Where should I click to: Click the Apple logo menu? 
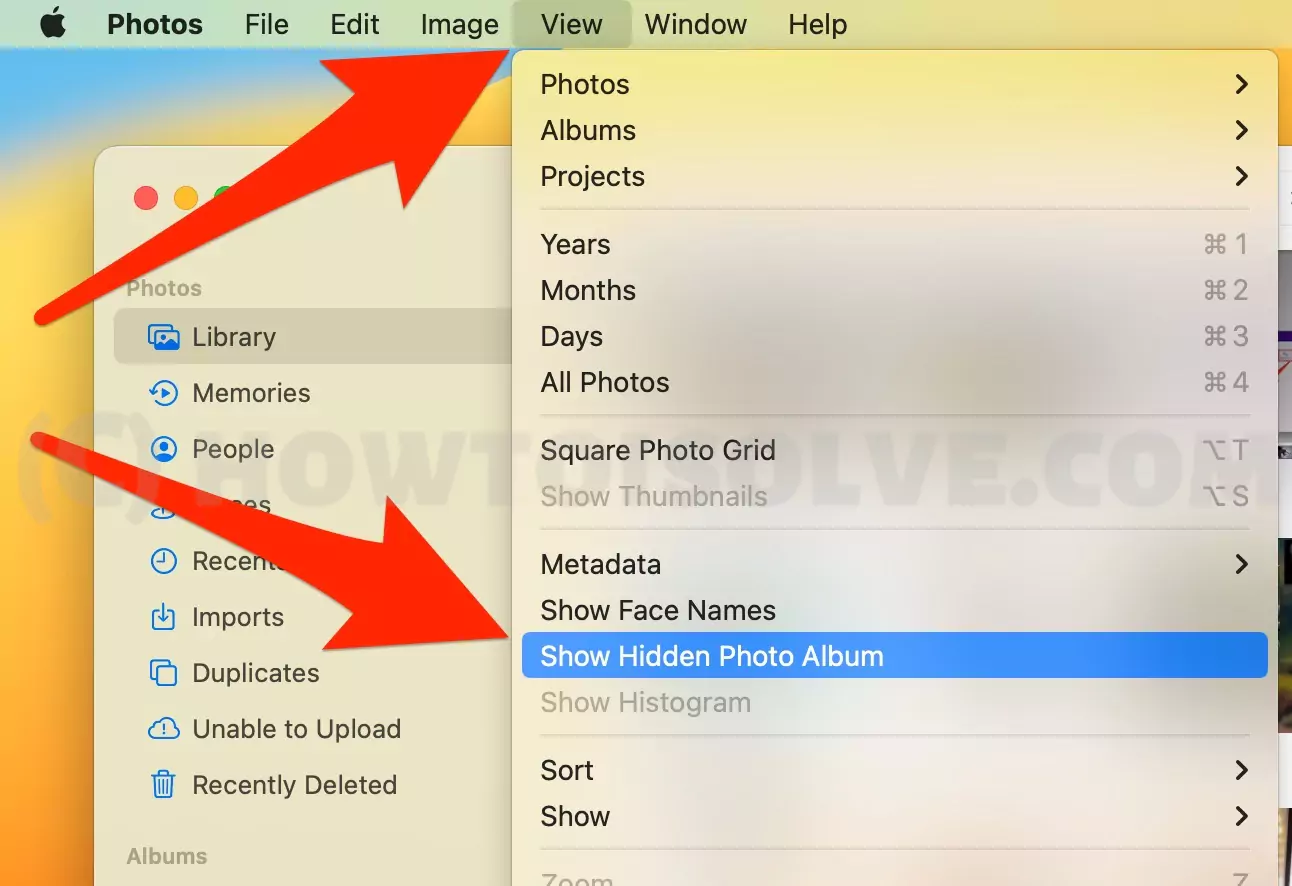click(52, 24)
